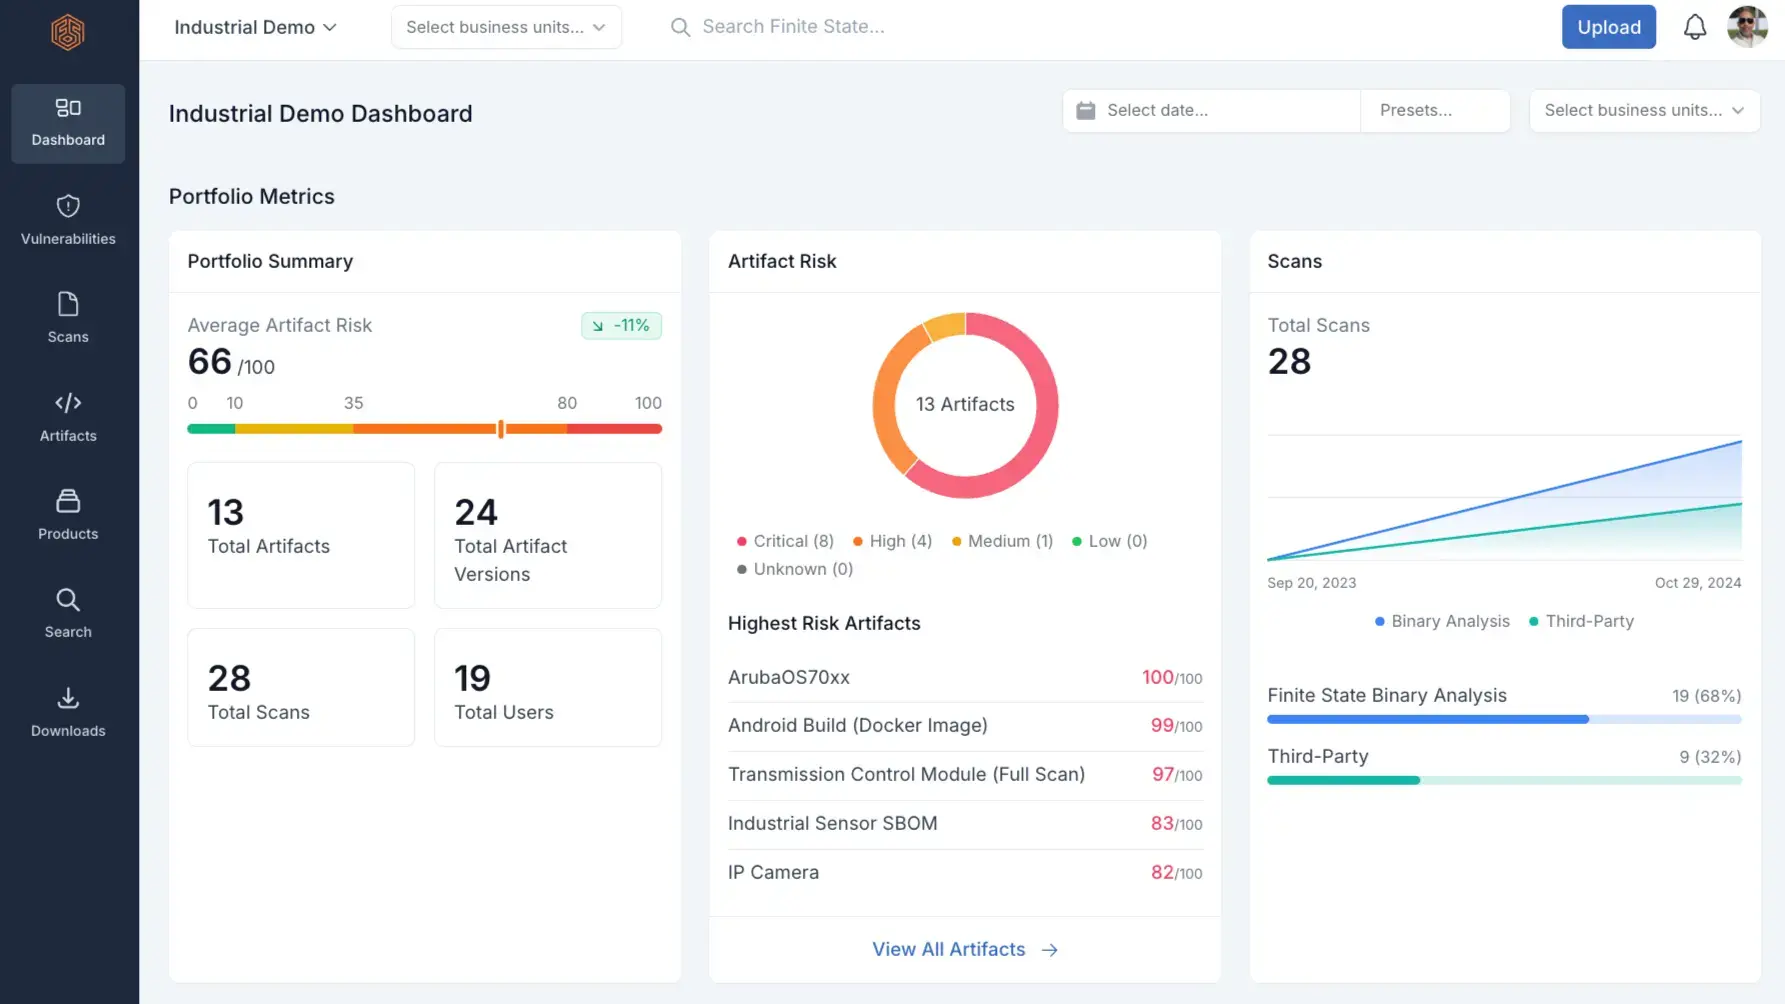Click the notifications bell icon

1694,27
